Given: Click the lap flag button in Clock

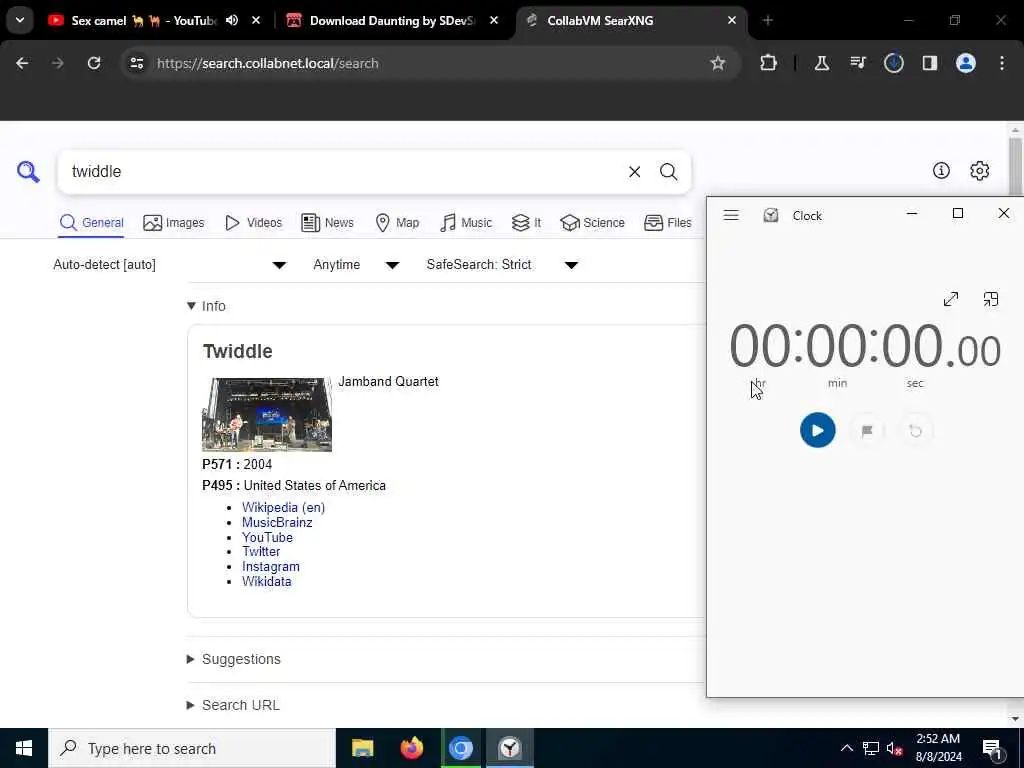Looking at the screenshot, I should click(x=867, y=431).
